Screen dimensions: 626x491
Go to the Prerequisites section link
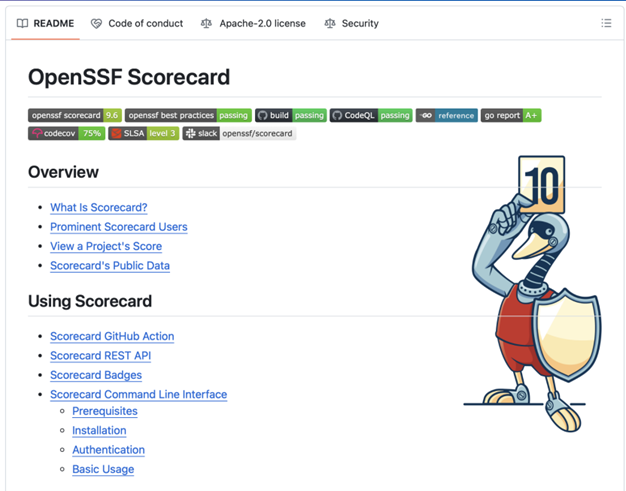(105, 411)
